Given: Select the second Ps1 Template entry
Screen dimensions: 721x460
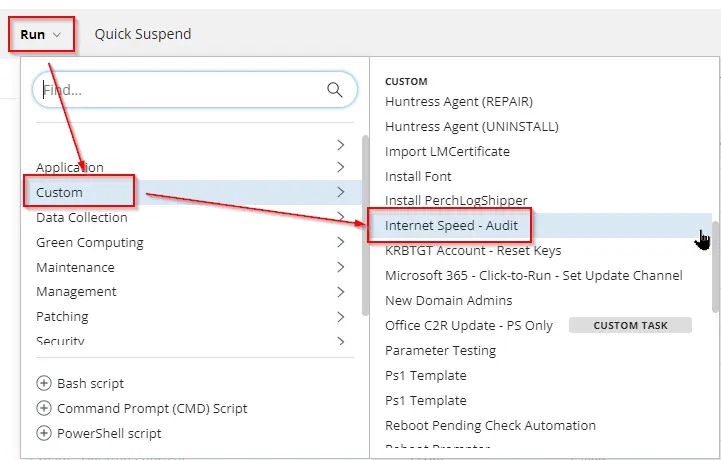Looking at the screenshot, I should point(426,400).
